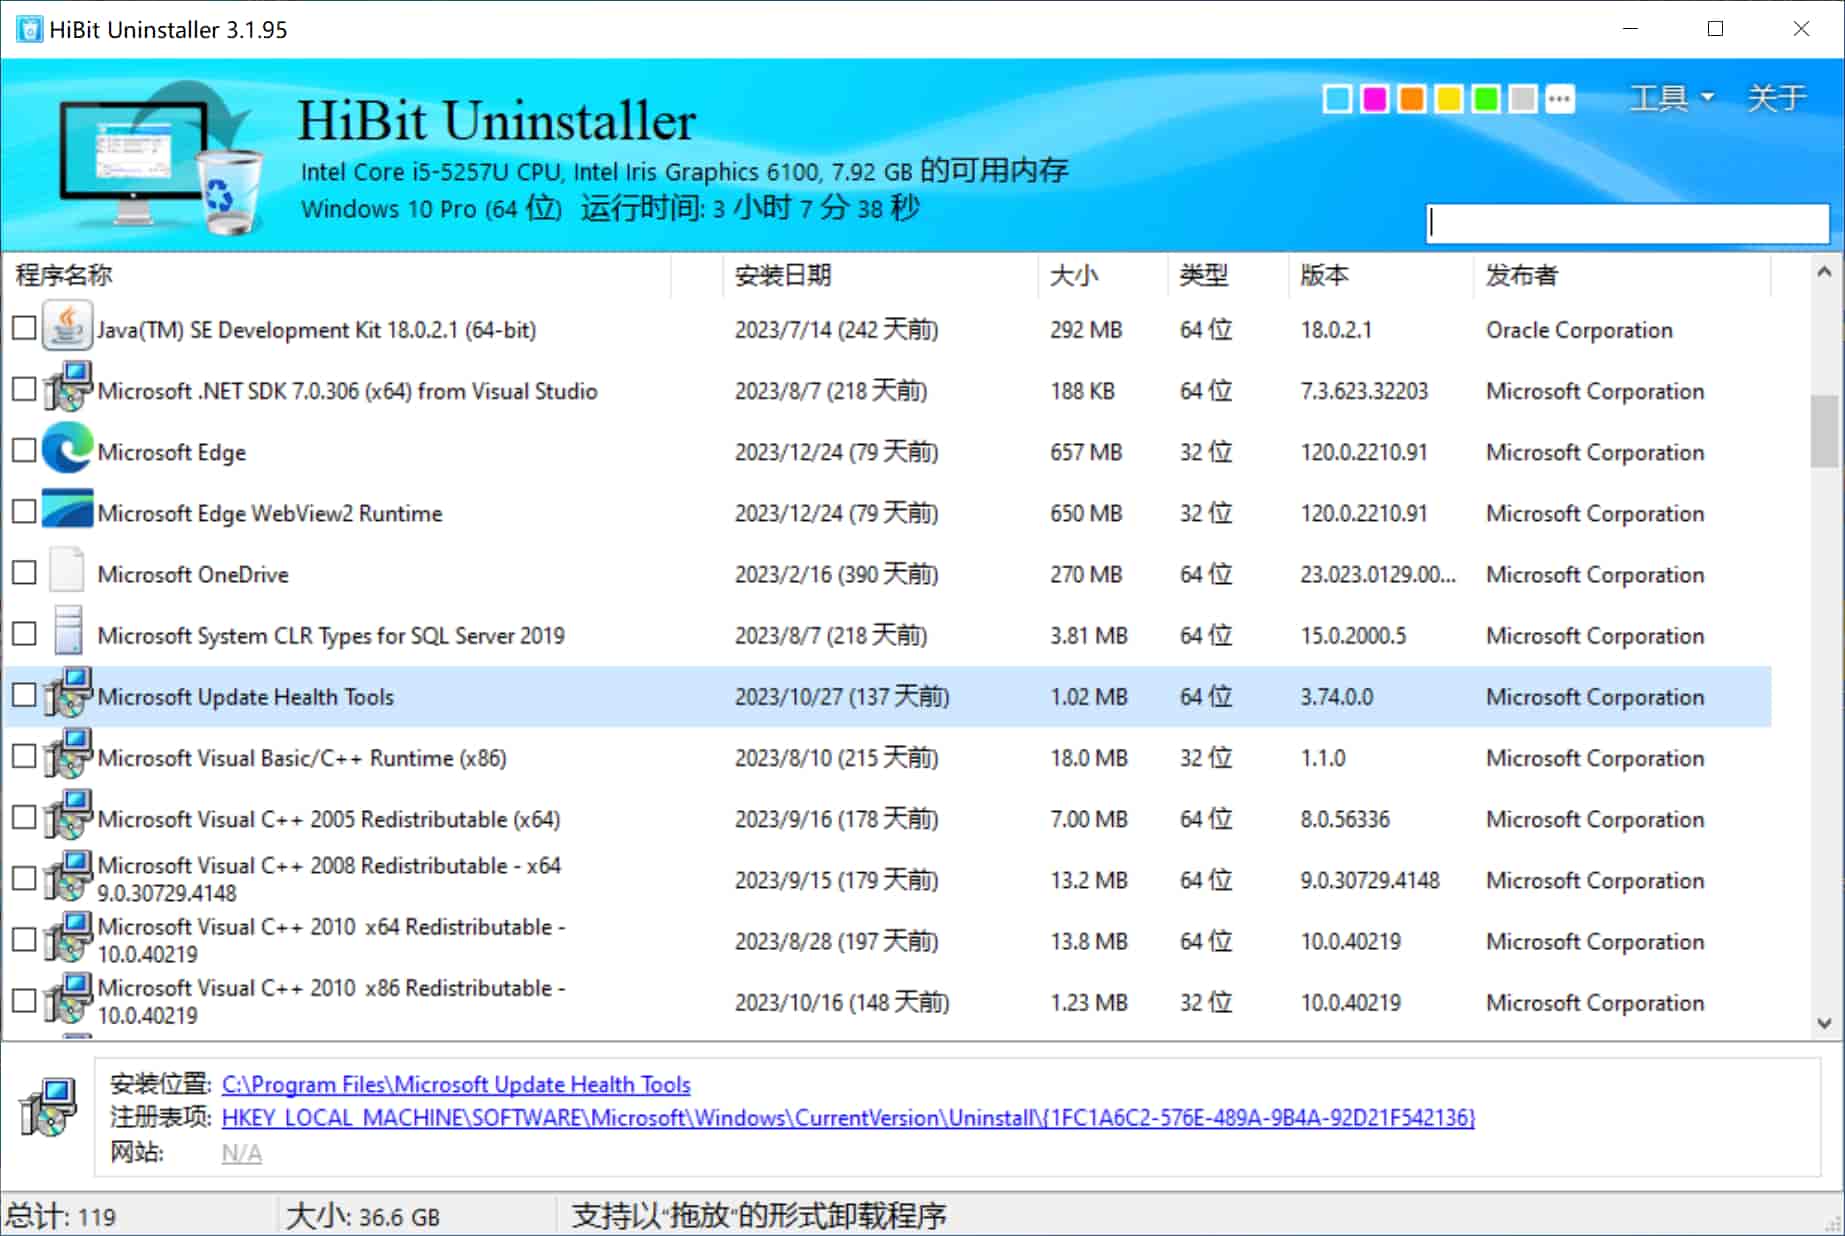Select the magenta theme swatch
This screenshot has width=1845, height=1236.
coord(1374,99)
